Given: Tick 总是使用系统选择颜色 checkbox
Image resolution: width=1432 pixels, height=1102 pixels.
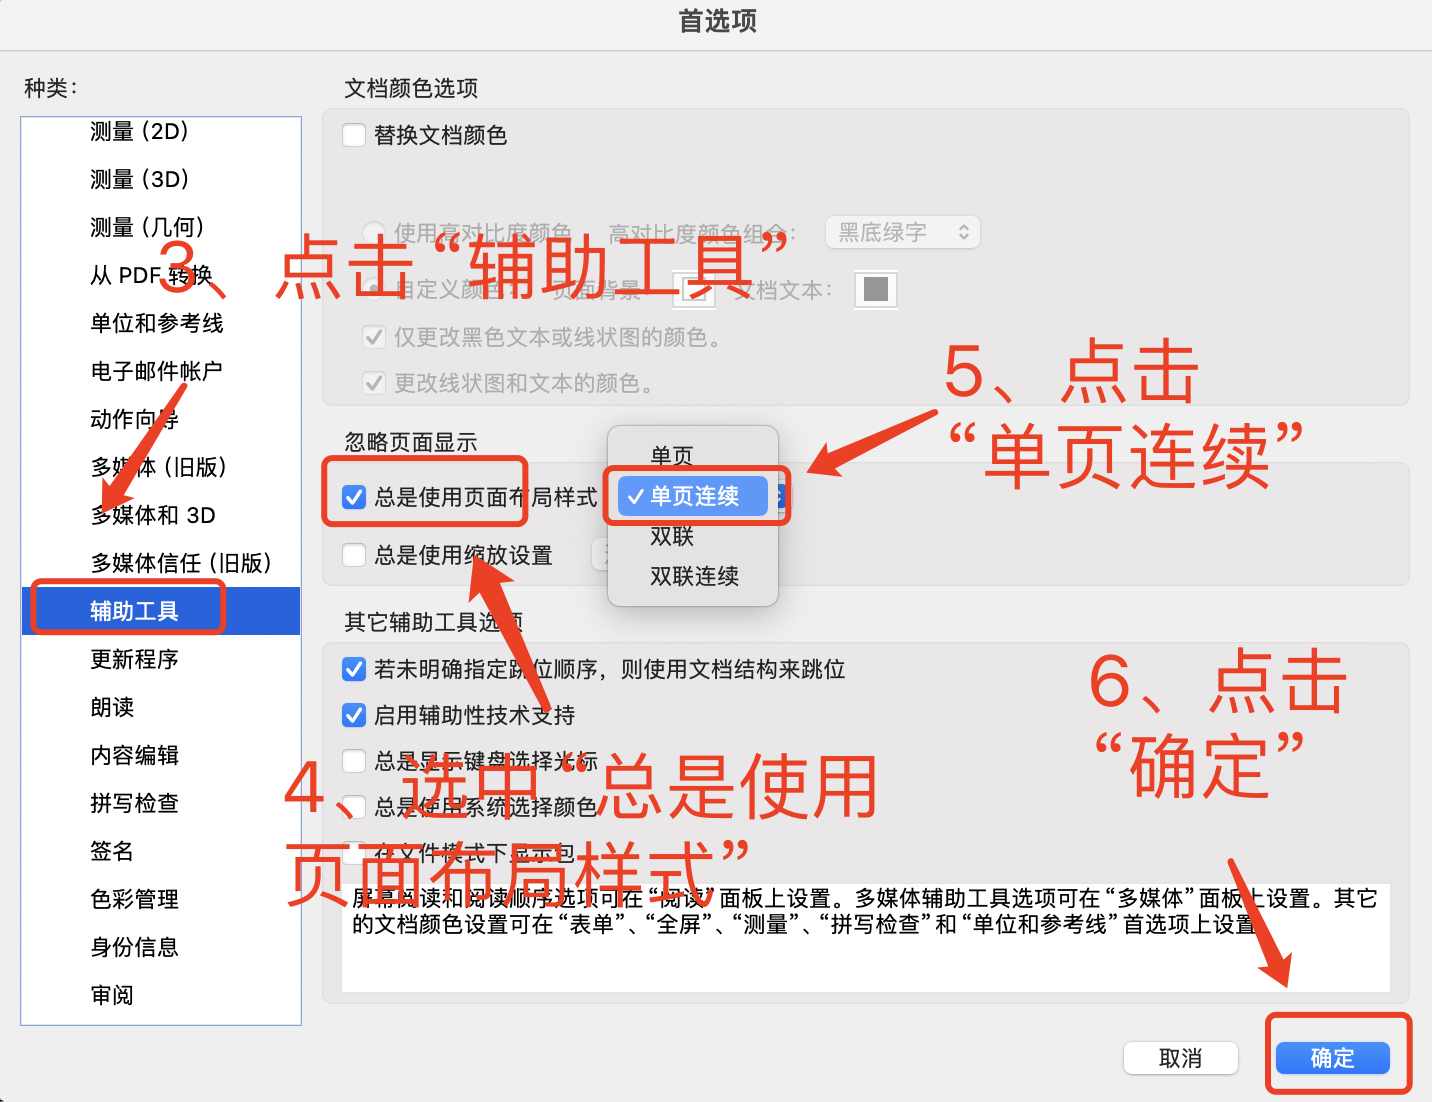Looking at the screenshot, I should [x=354, y=807].
